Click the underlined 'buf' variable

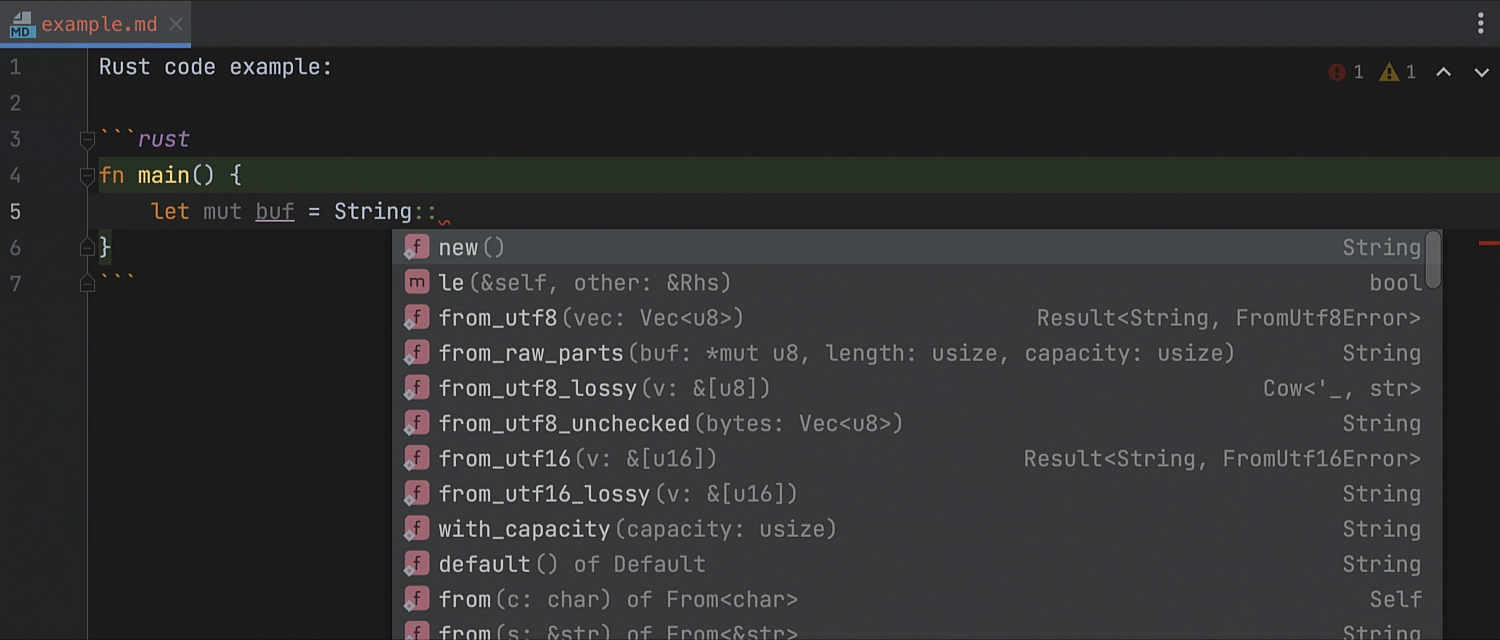[x=275, y=212]
